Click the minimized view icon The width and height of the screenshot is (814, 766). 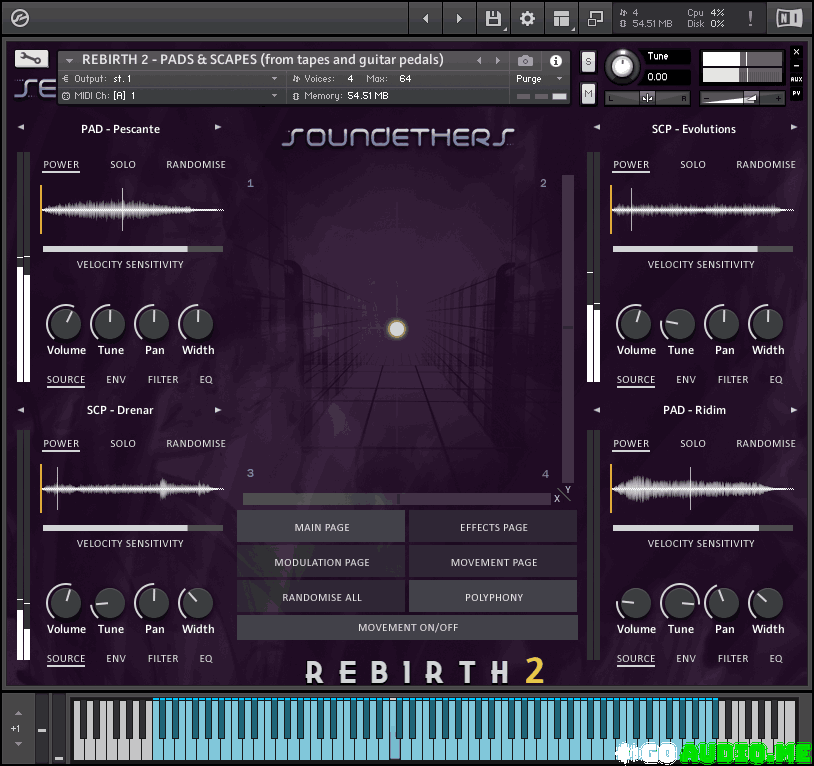coord(595,19)
